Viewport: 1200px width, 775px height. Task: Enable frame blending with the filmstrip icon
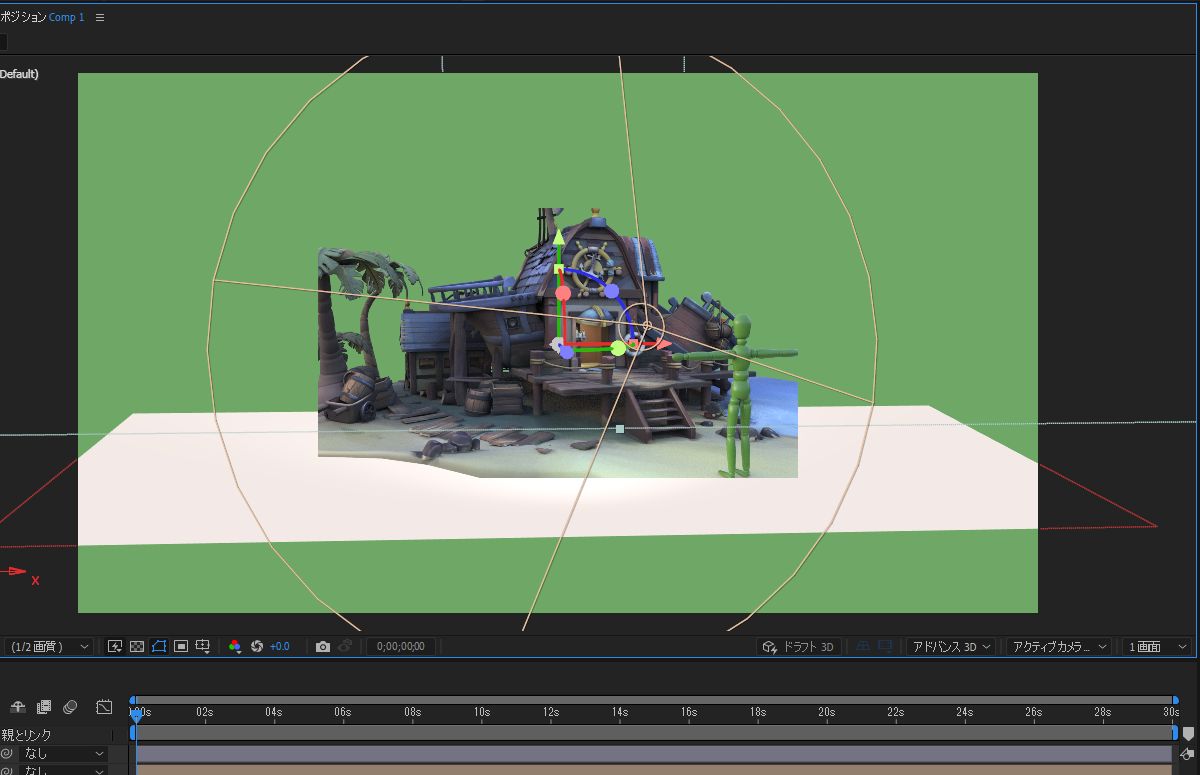coord(44,707)
